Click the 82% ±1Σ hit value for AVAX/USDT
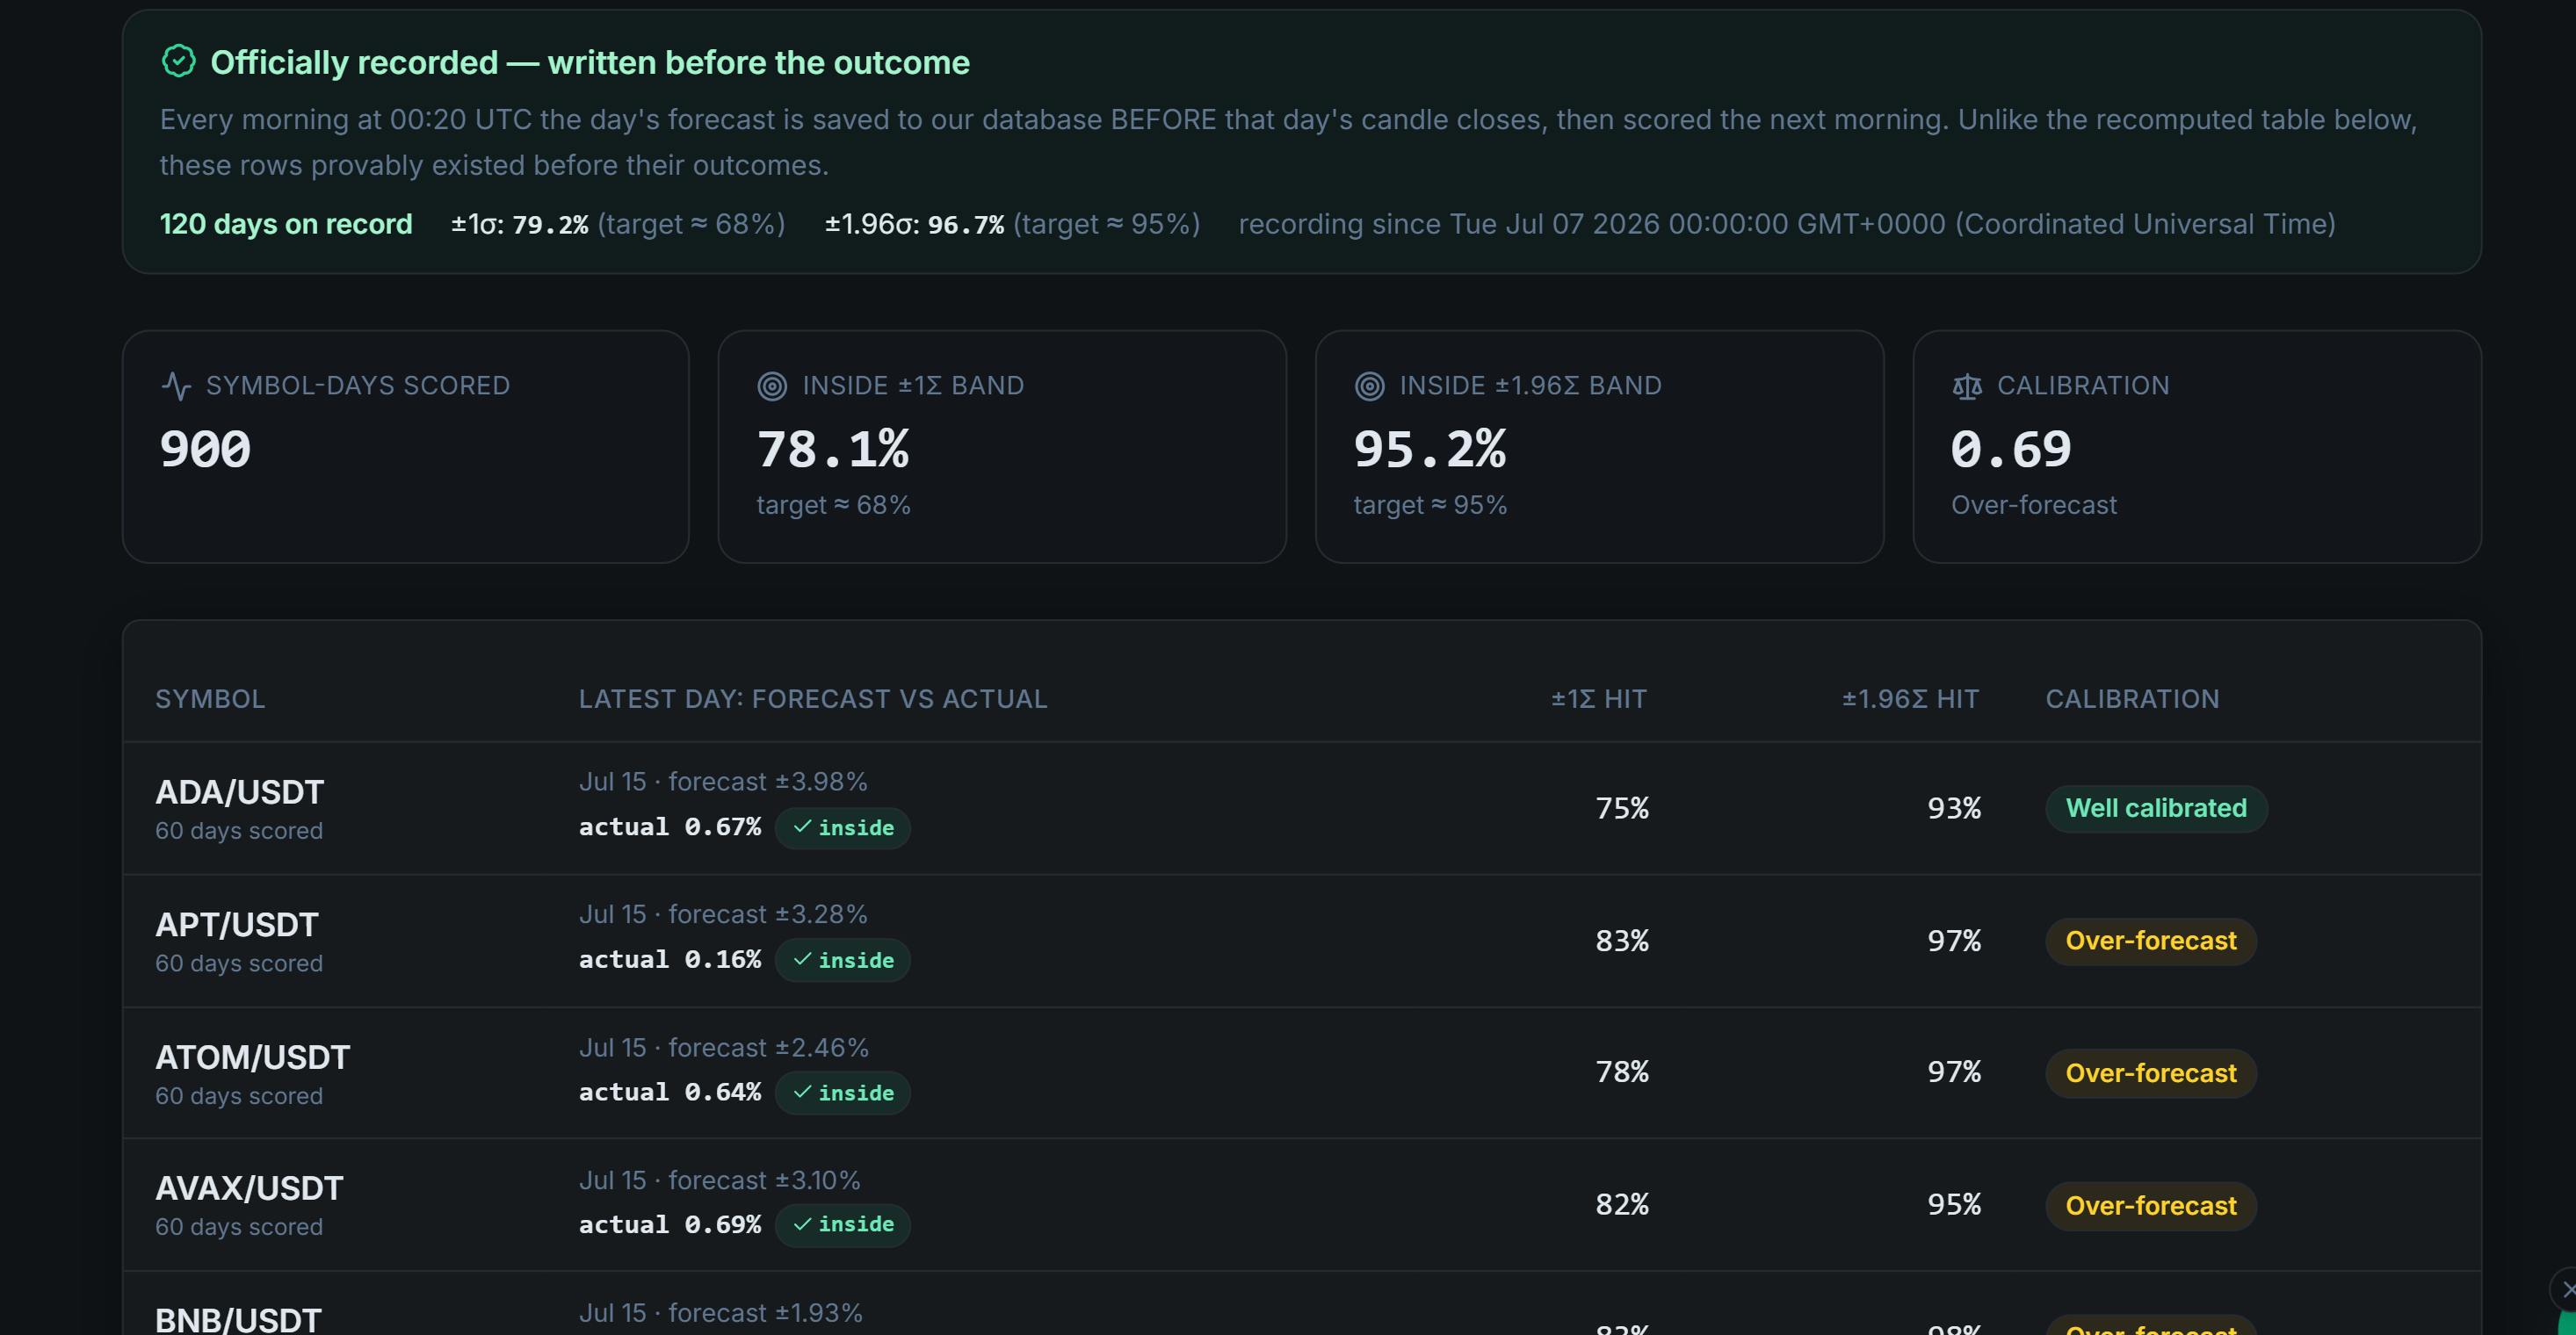 [1622, 1205]
